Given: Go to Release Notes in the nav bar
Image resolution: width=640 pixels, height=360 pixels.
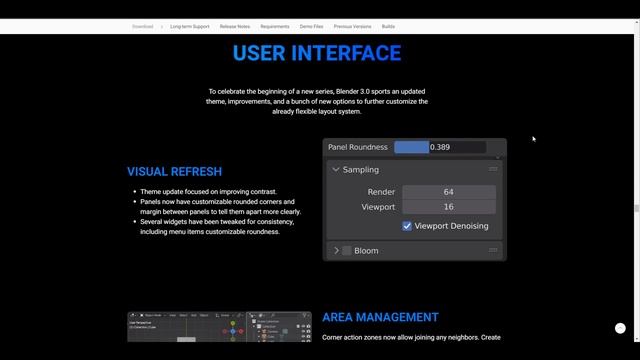Looking at the screenshot, I should coord(235,27).
